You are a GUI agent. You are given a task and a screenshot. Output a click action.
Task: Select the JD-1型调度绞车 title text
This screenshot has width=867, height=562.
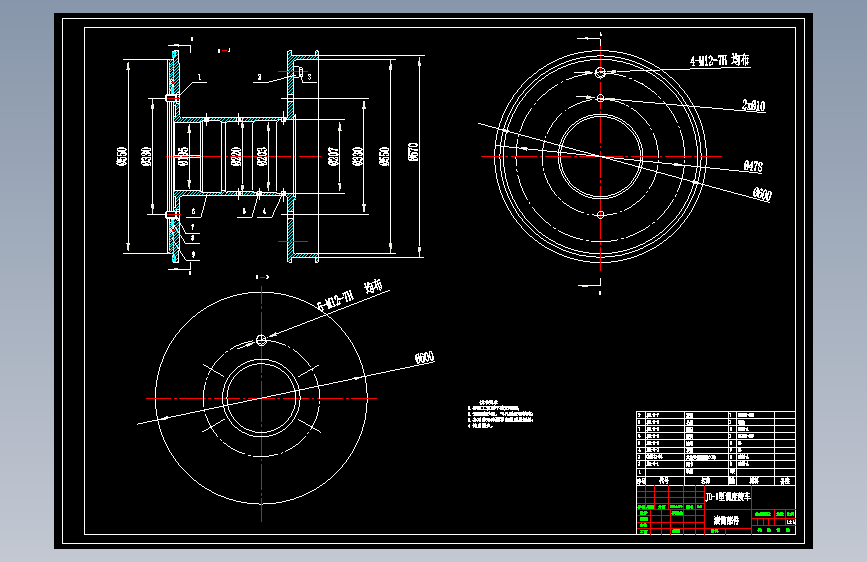pos(728,496)
